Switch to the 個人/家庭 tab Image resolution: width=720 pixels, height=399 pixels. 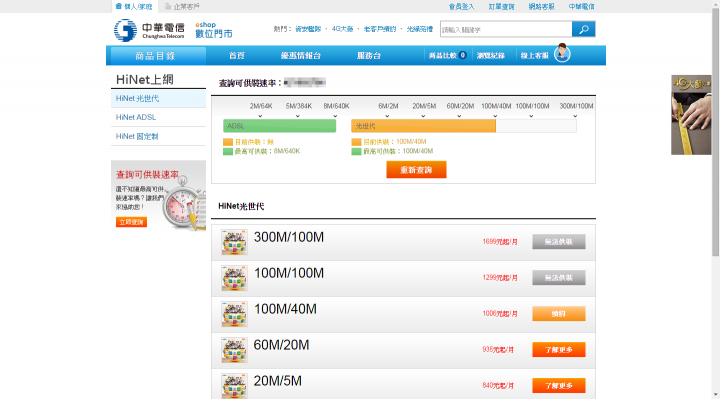click(x=134, y=6)
